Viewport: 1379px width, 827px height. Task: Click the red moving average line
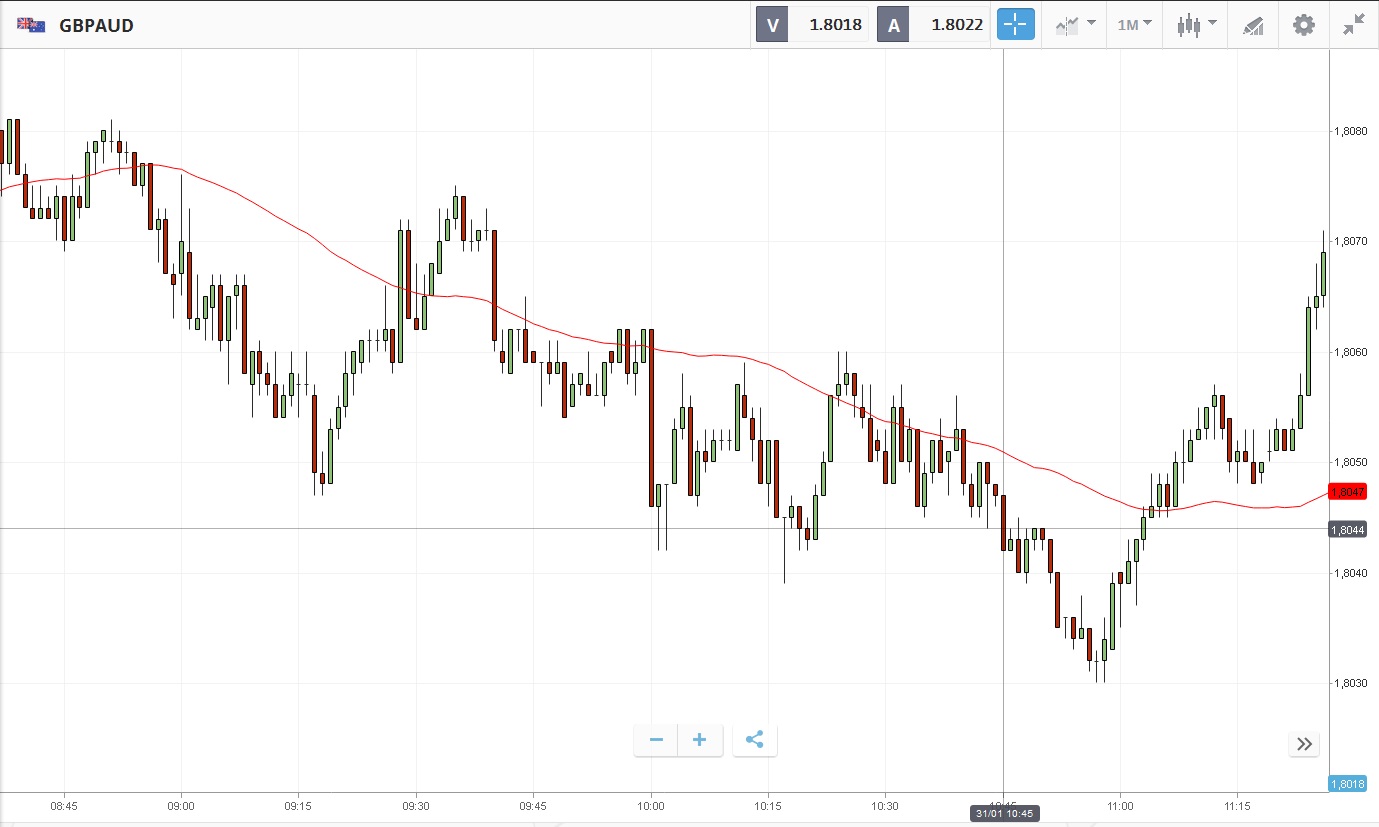click(300, 228)
